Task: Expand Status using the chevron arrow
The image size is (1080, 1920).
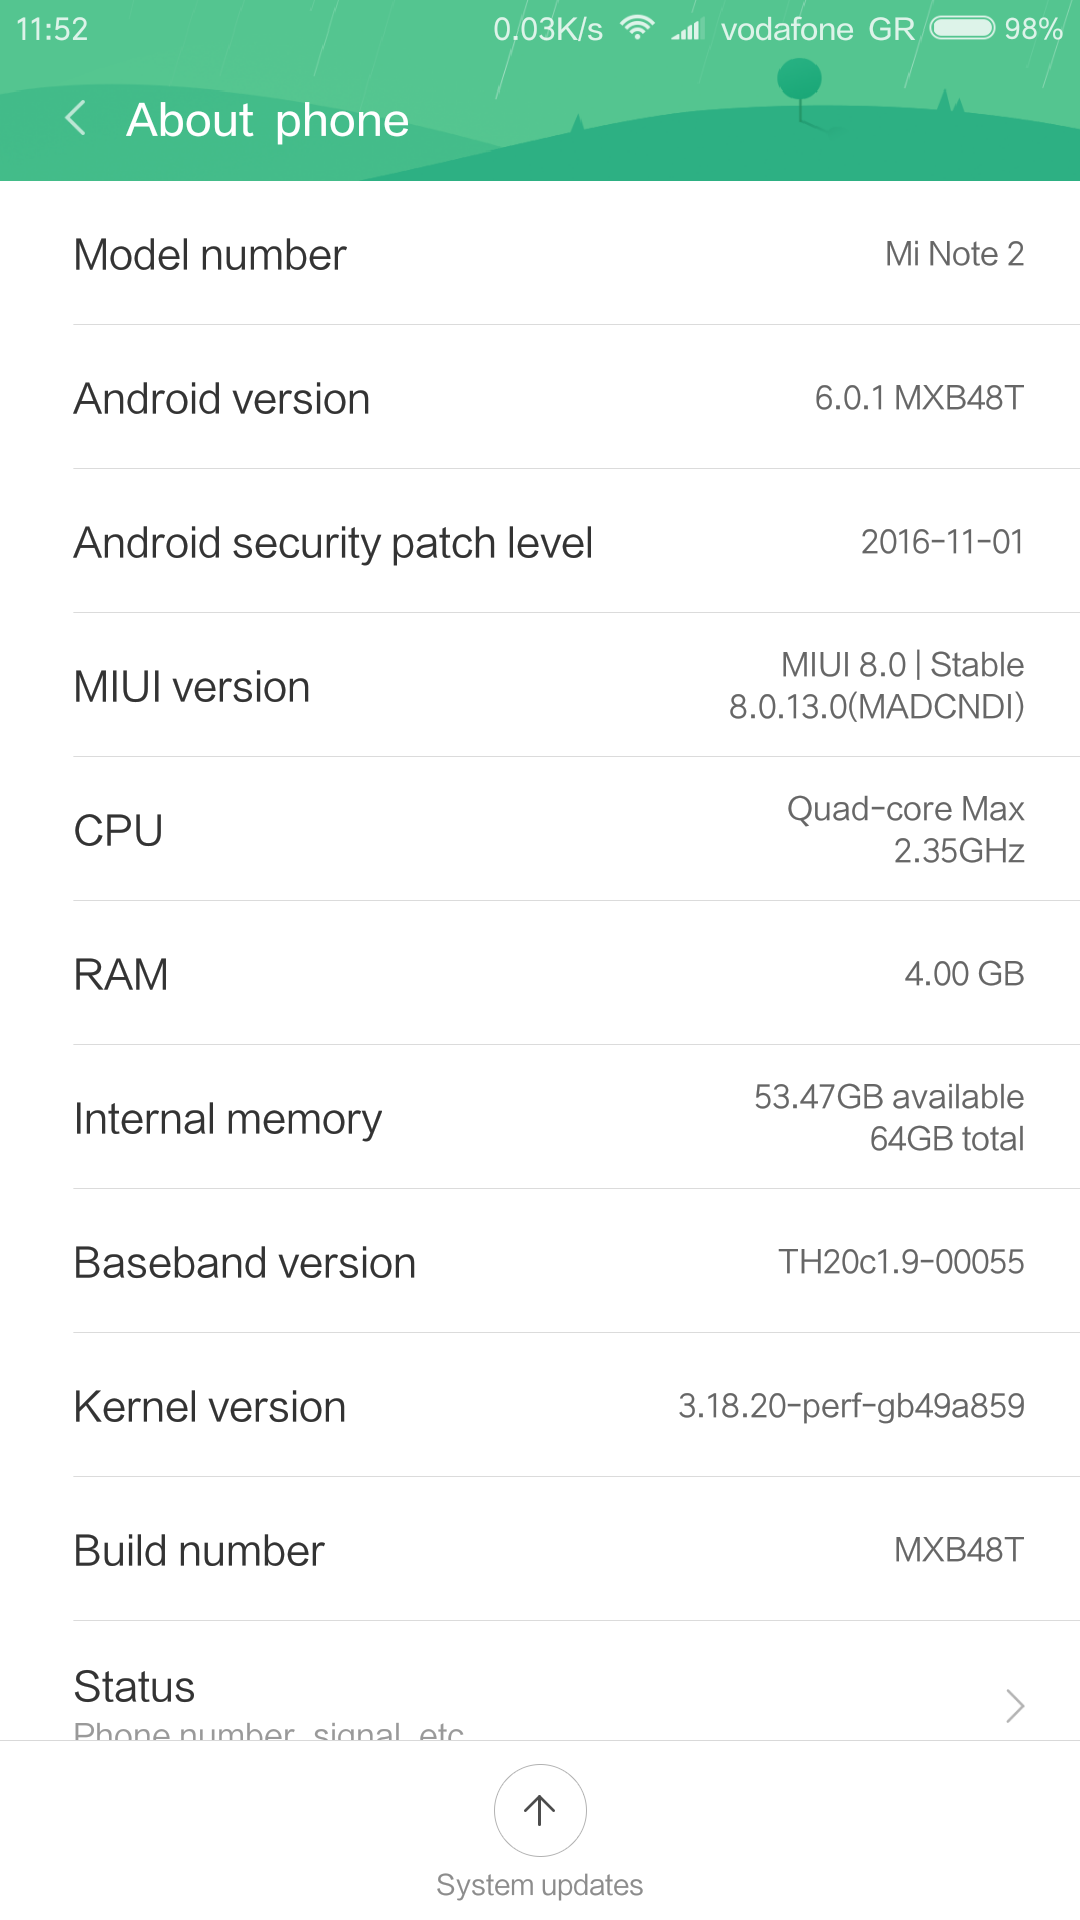Action: click(x=1015, y=1705)
